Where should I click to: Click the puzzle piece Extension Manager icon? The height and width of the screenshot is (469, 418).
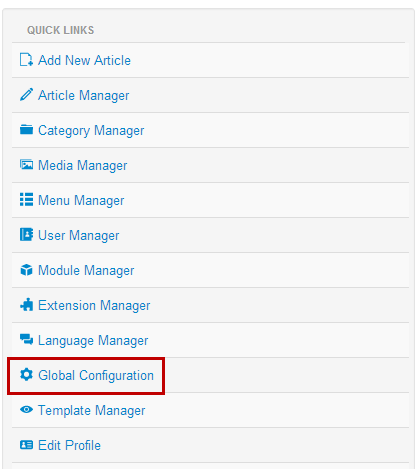tap(26, 305)
